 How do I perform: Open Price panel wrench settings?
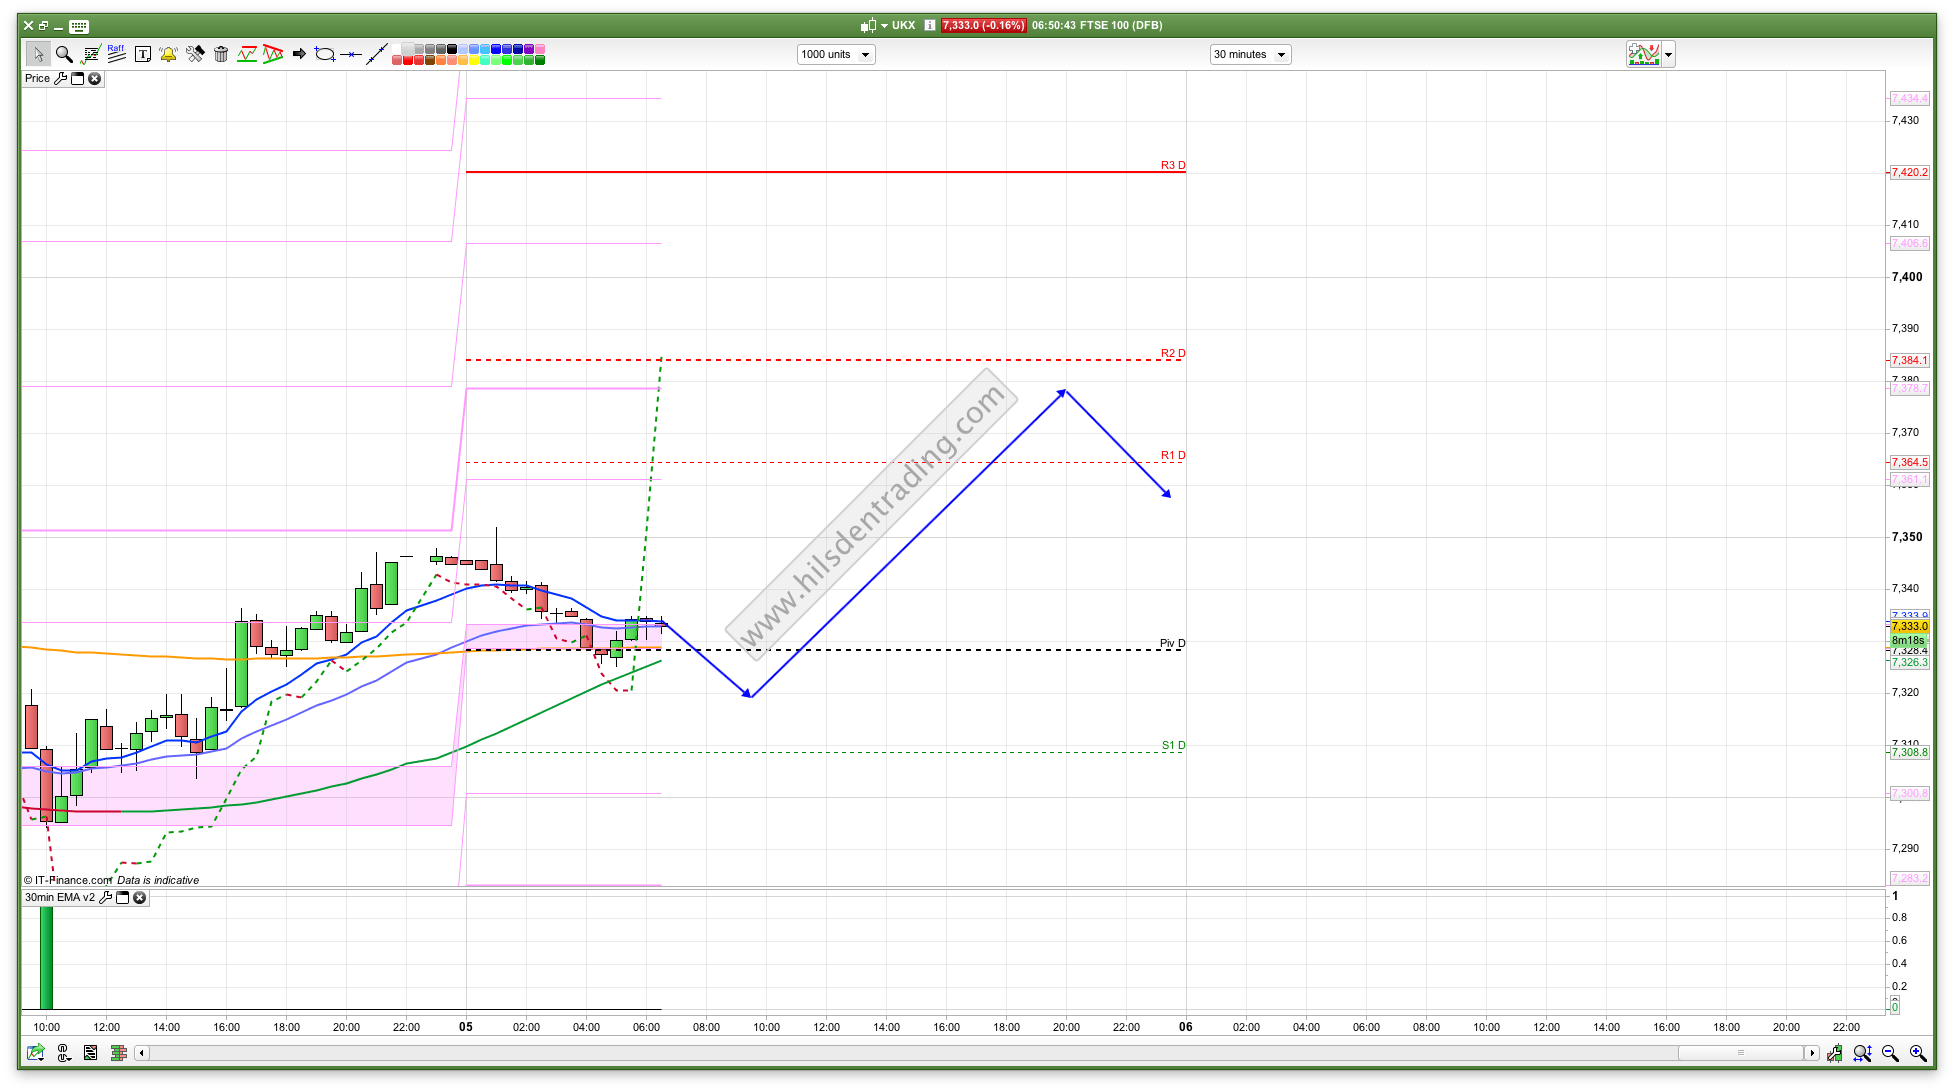coord(60,78)
